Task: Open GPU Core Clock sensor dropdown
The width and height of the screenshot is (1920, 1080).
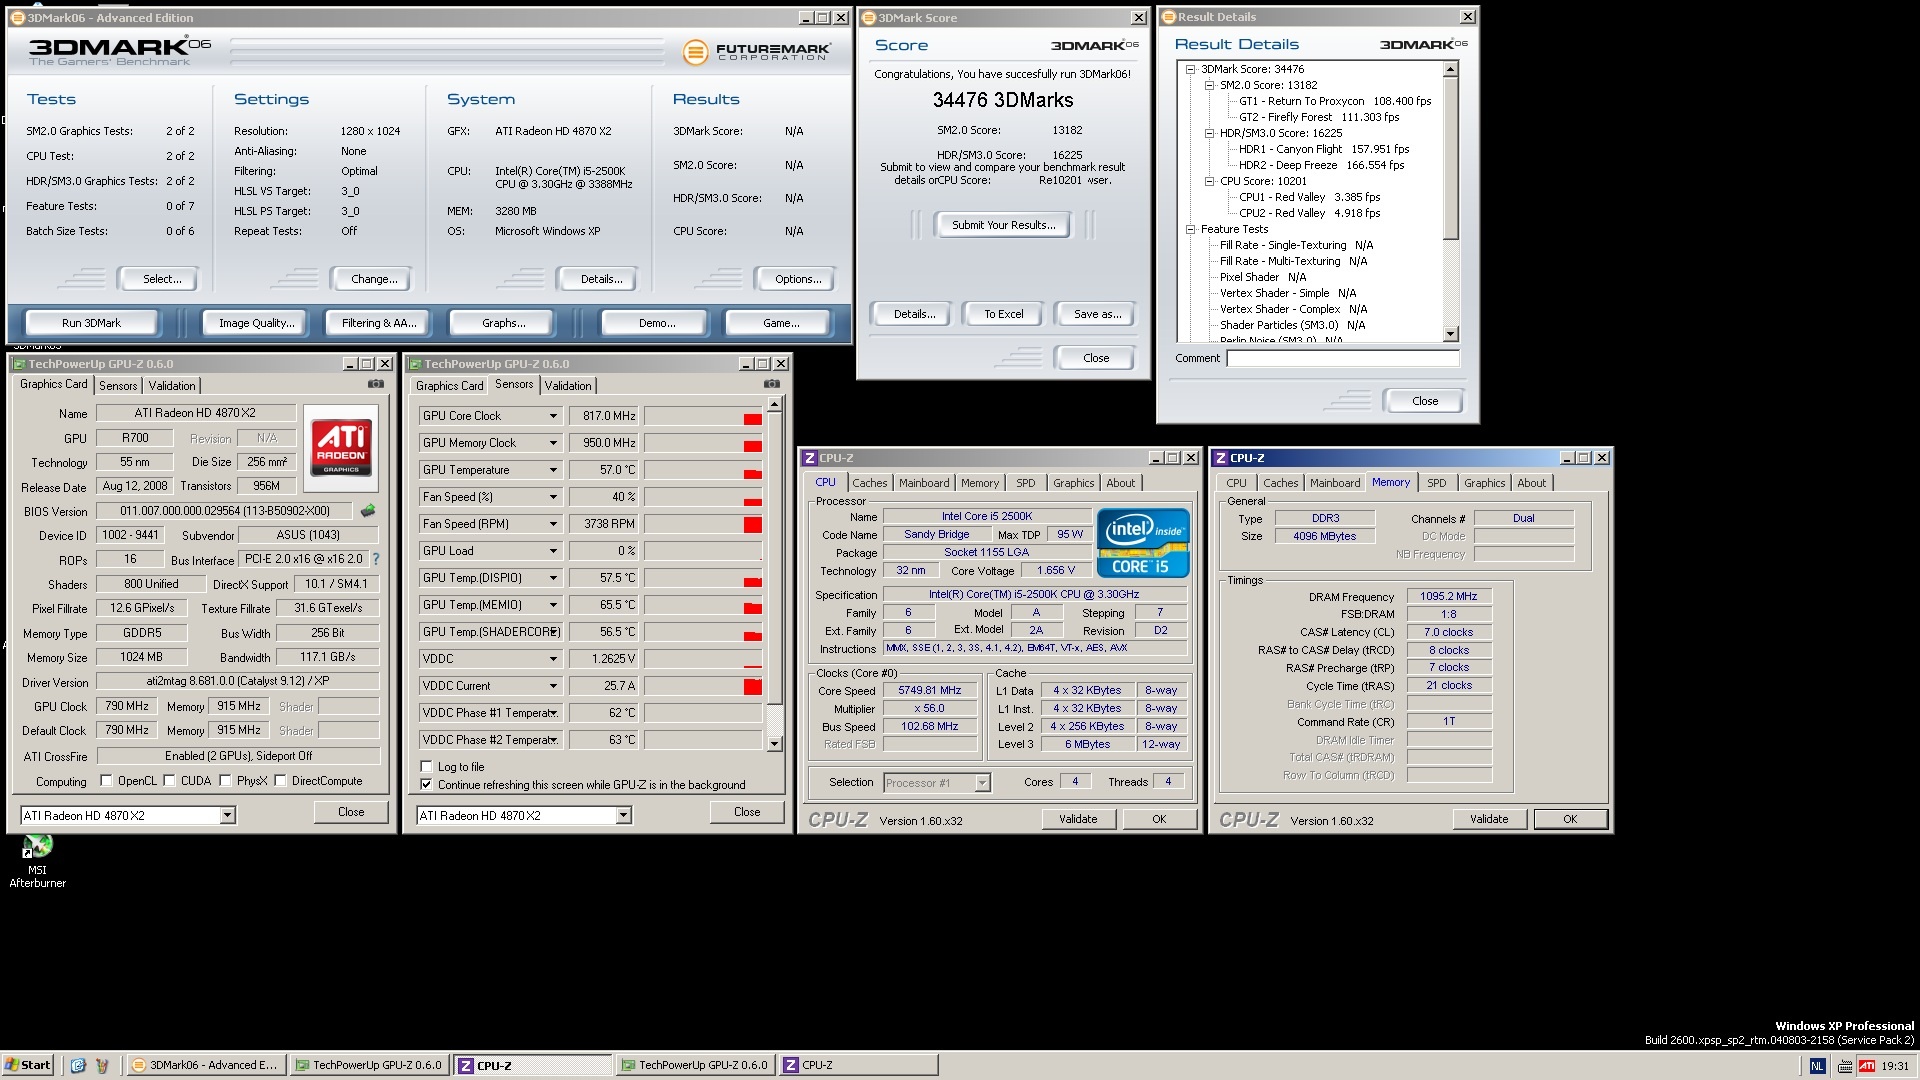Action: click(x=553, y=416)
